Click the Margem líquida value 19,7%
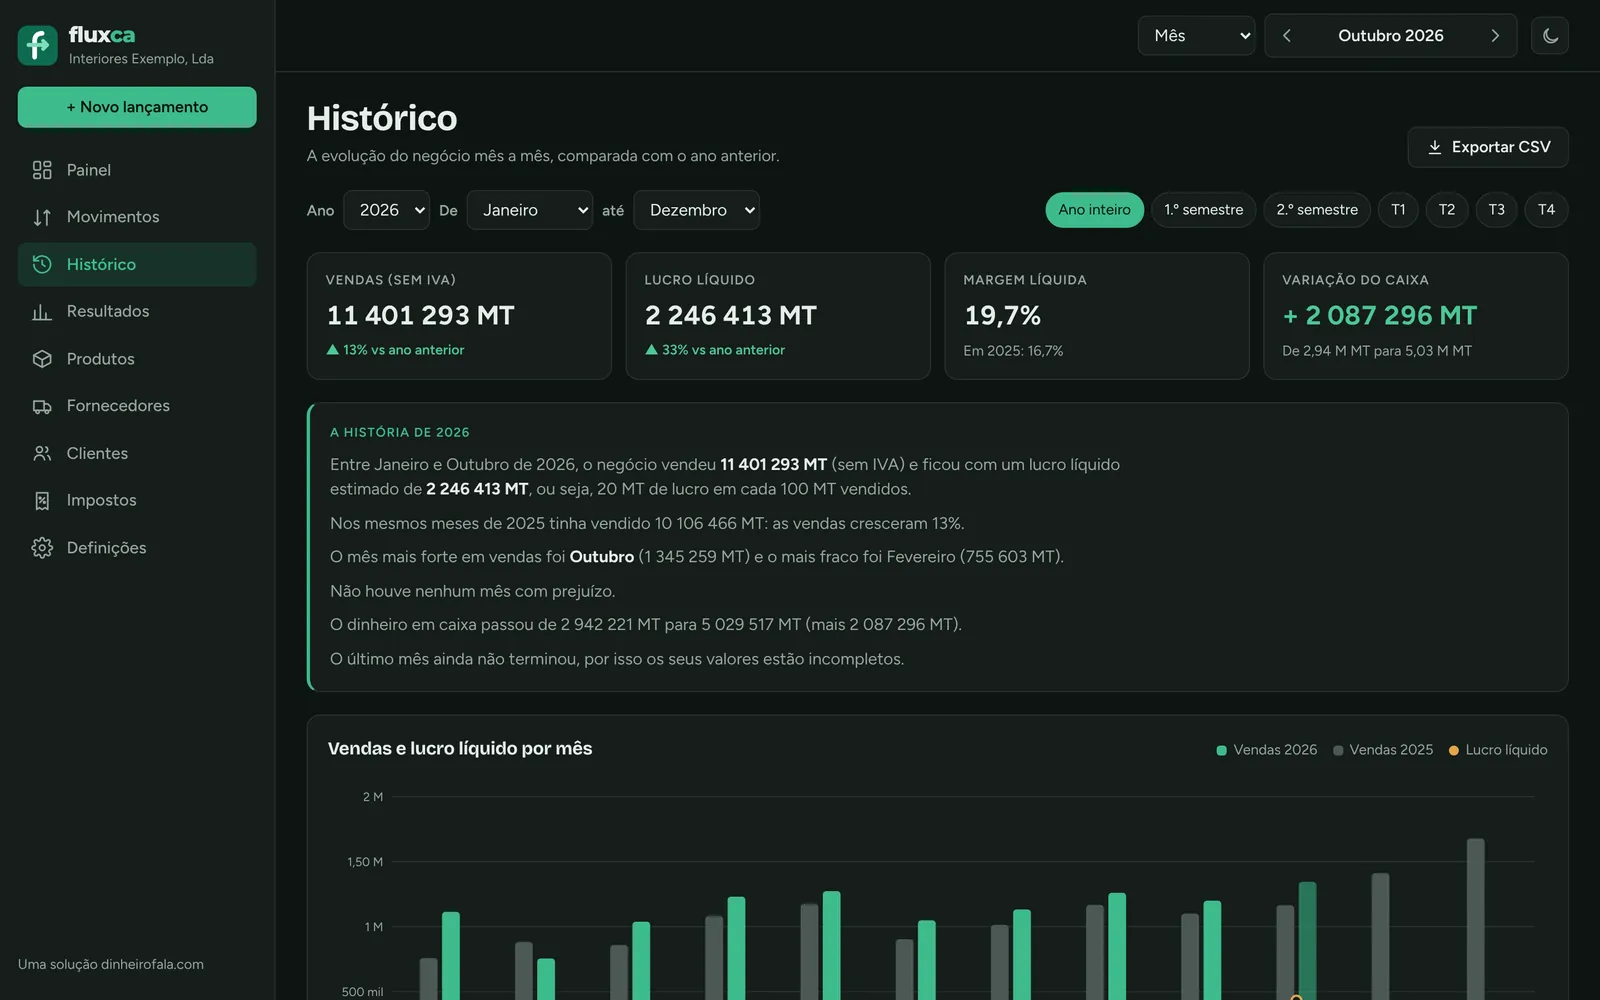Screen dimensions: 1600x1000 1003,316
